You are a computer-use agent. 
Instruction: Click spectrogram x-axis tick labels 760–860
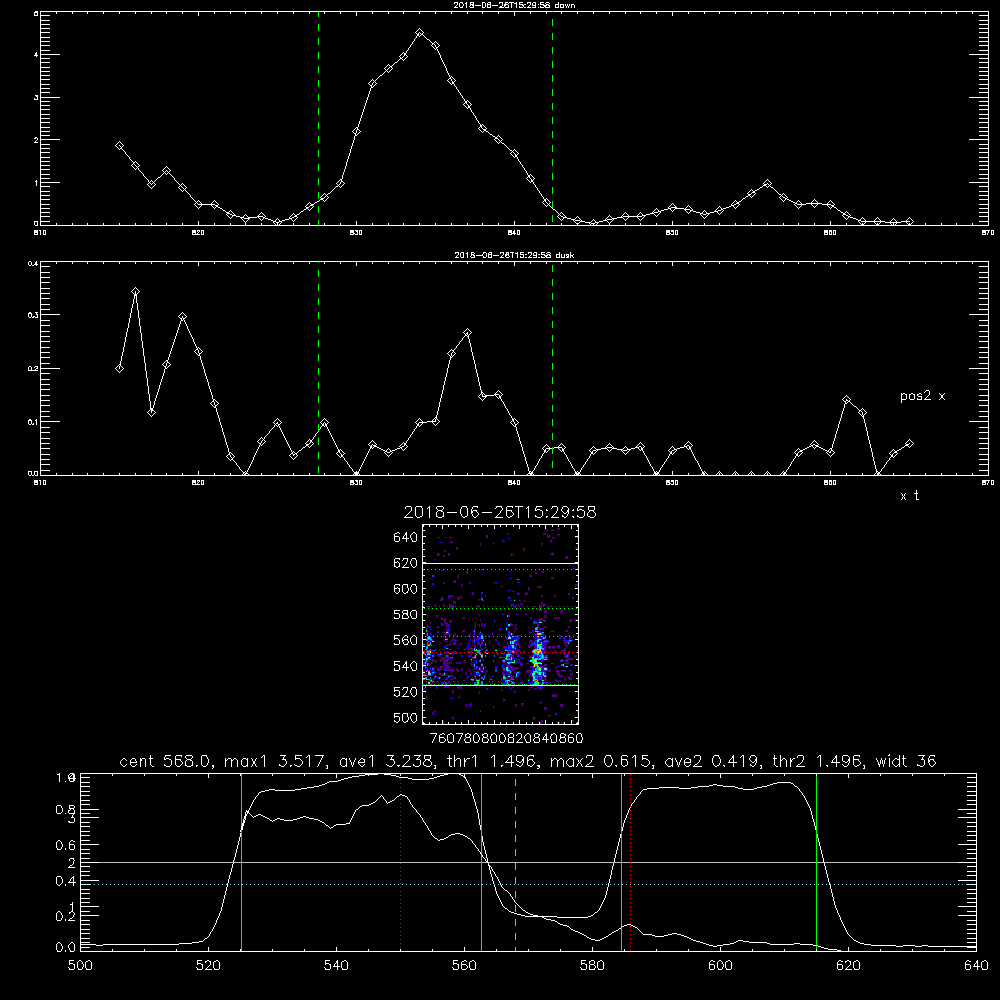coord(506,738)
